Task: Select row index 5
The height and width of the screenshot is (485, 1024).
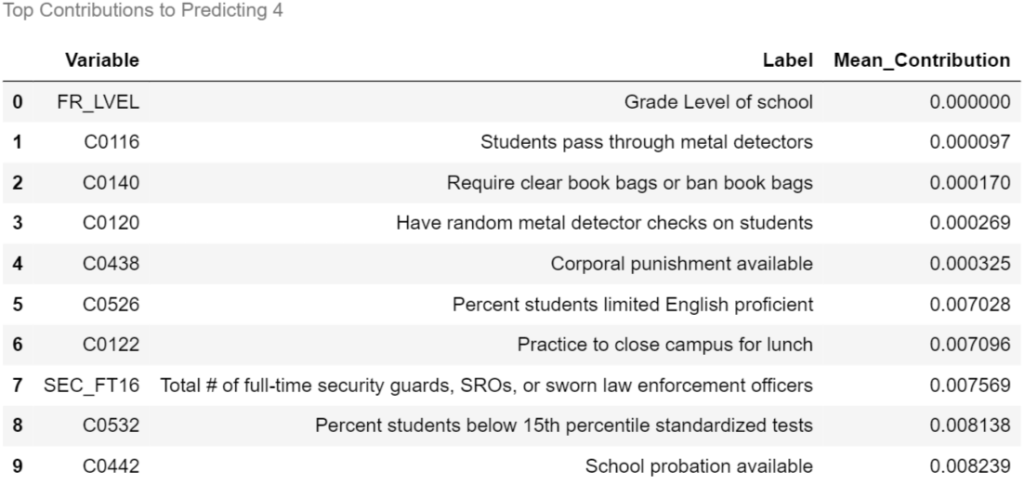Action: tap(17, 304)
